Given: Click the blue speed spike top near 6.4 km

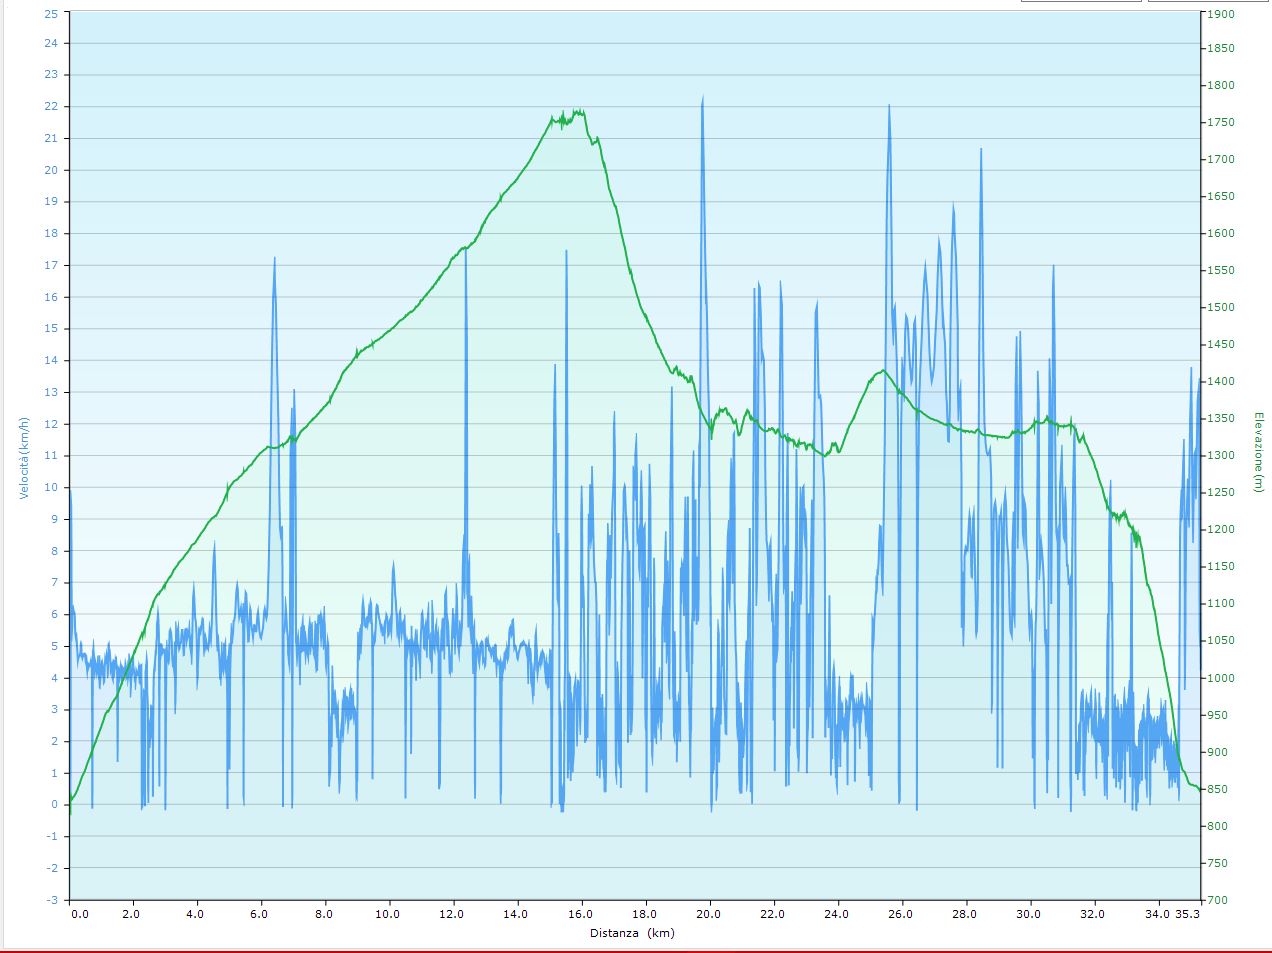Looking at the screenshot, I should tap(274, 259).
